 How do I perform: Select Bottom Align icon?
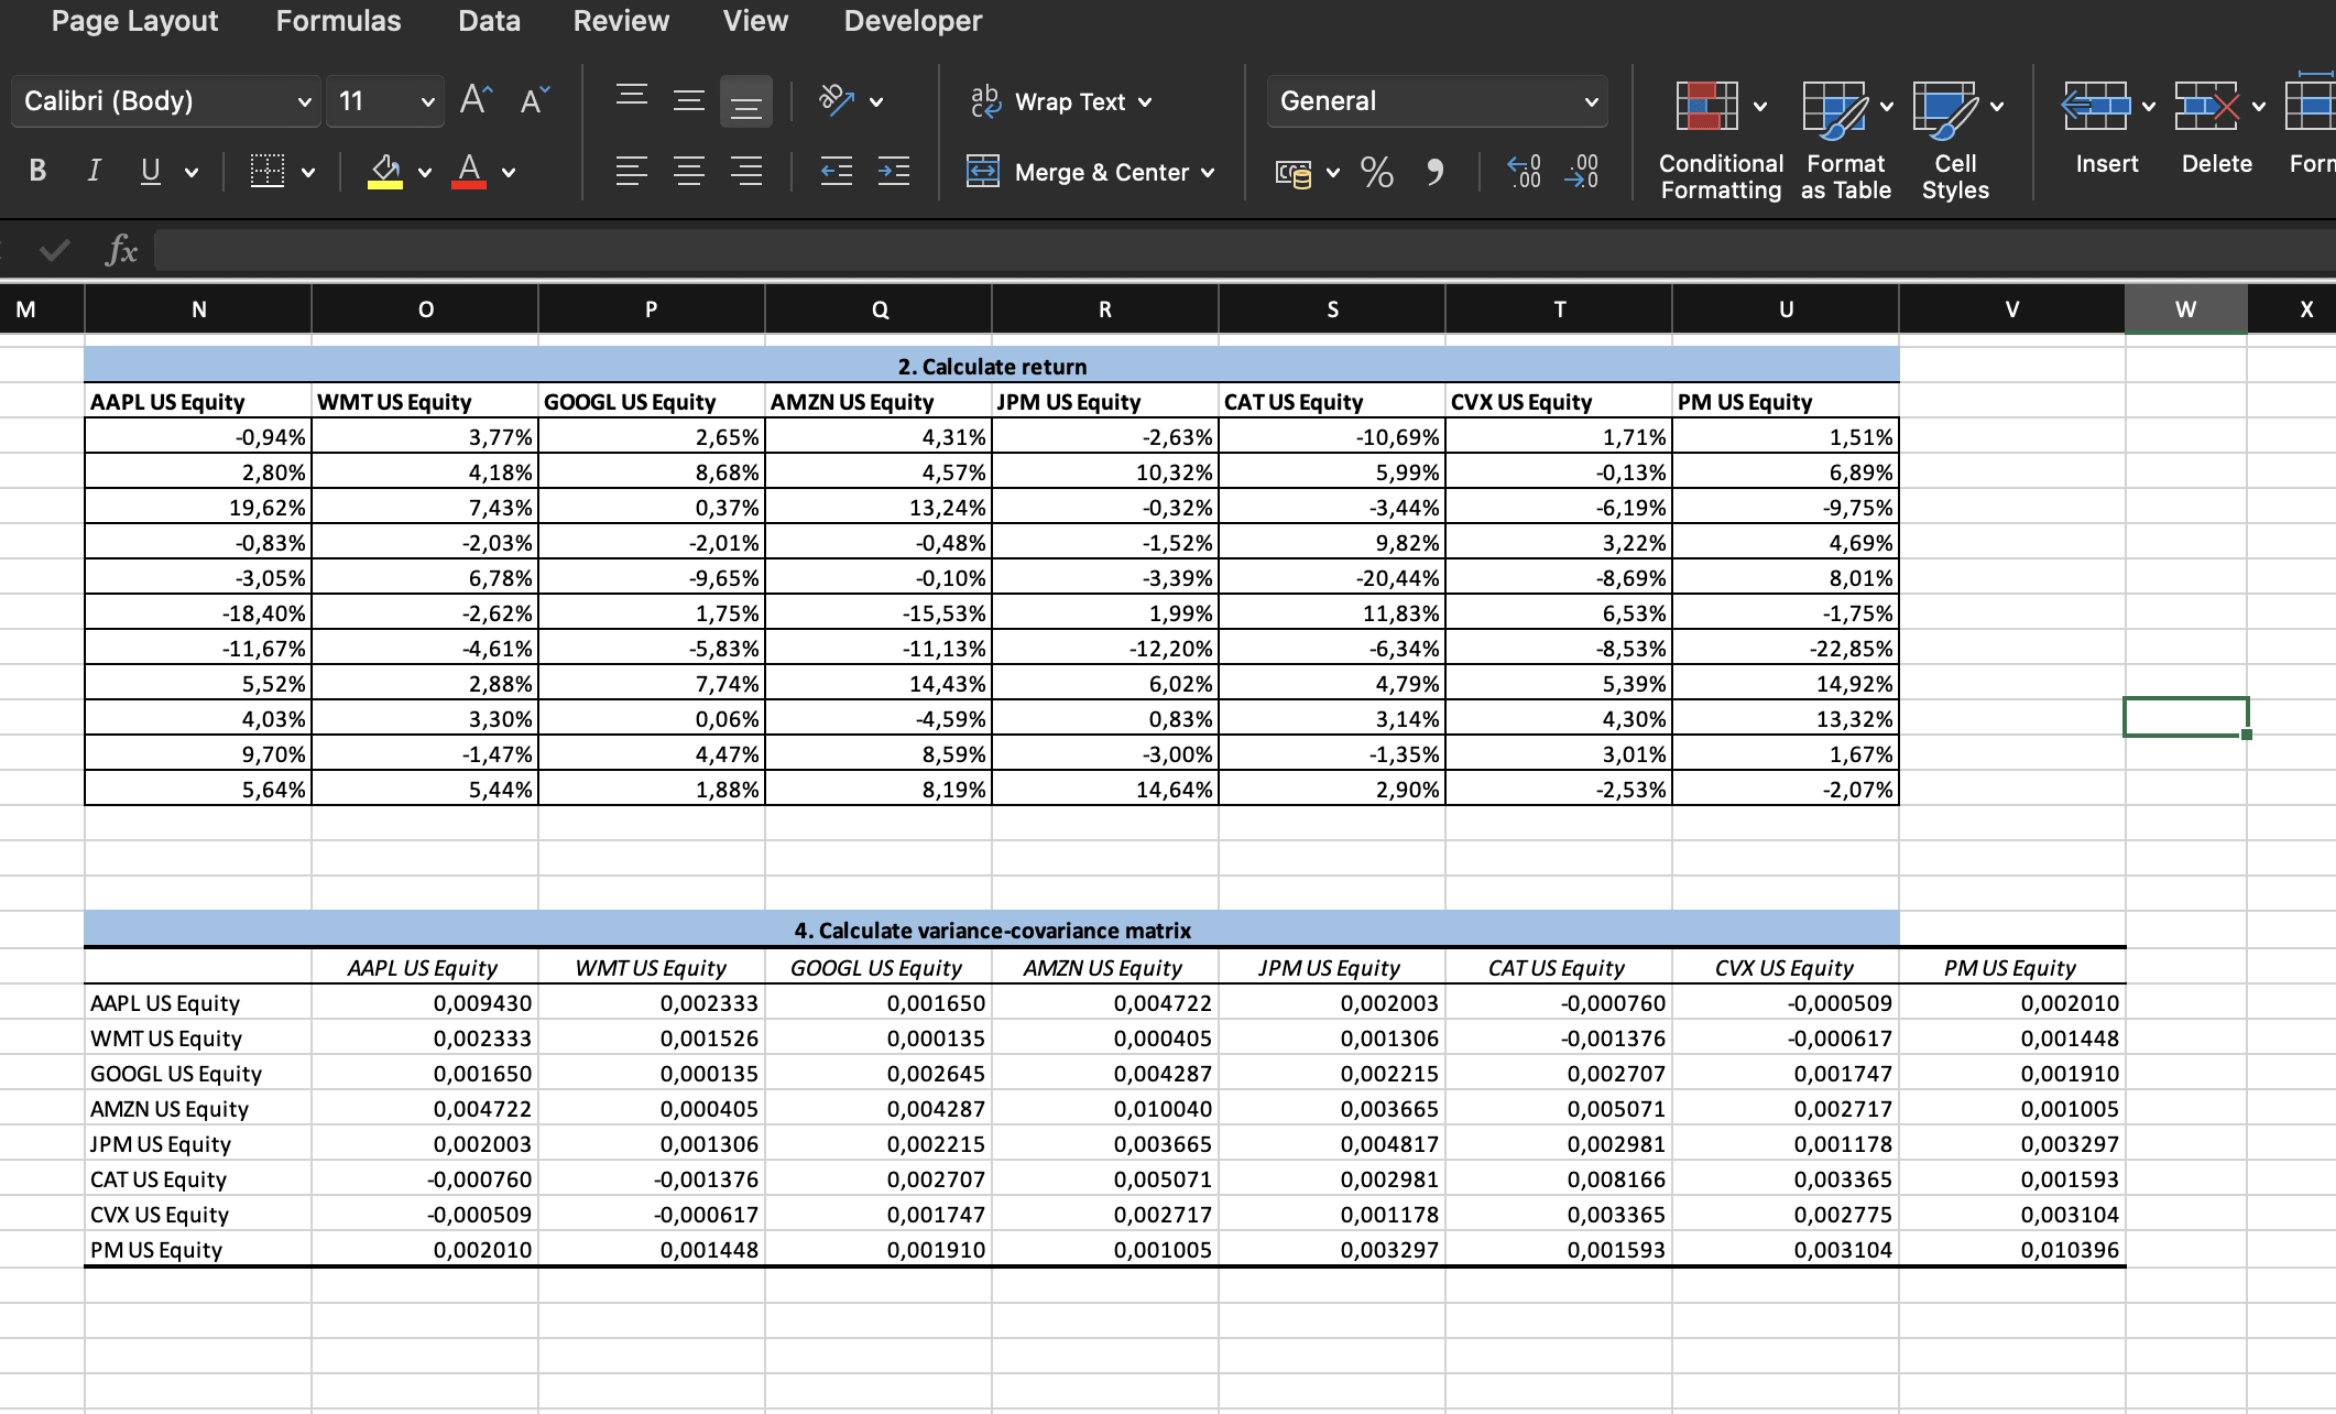tap(746, 102)
